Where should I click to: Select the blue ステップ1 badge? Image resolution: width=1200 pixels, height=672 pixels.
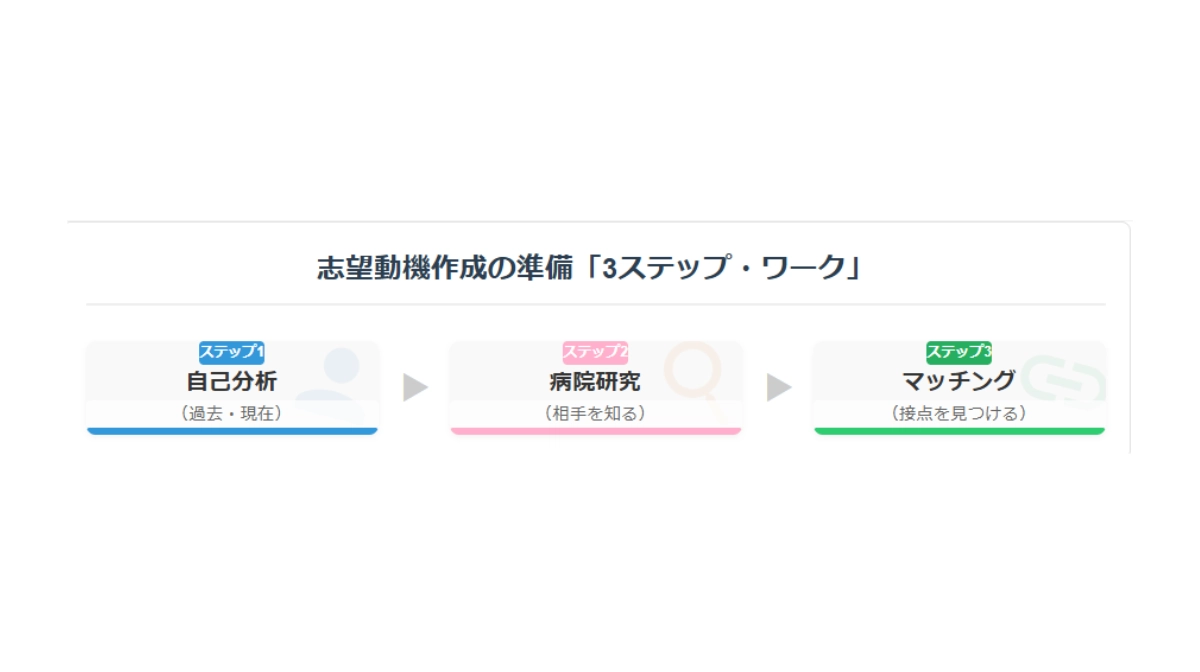click(232, 352)
